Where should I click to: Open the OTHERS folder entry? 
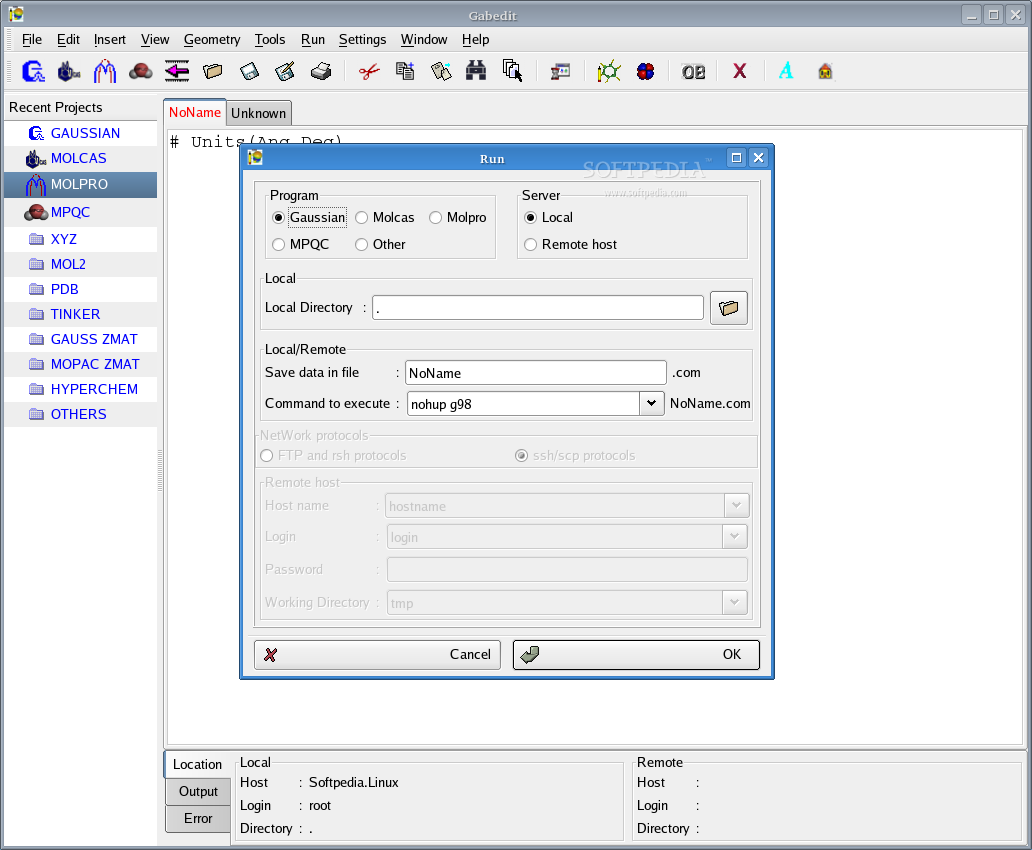click(x=81, y=414)
